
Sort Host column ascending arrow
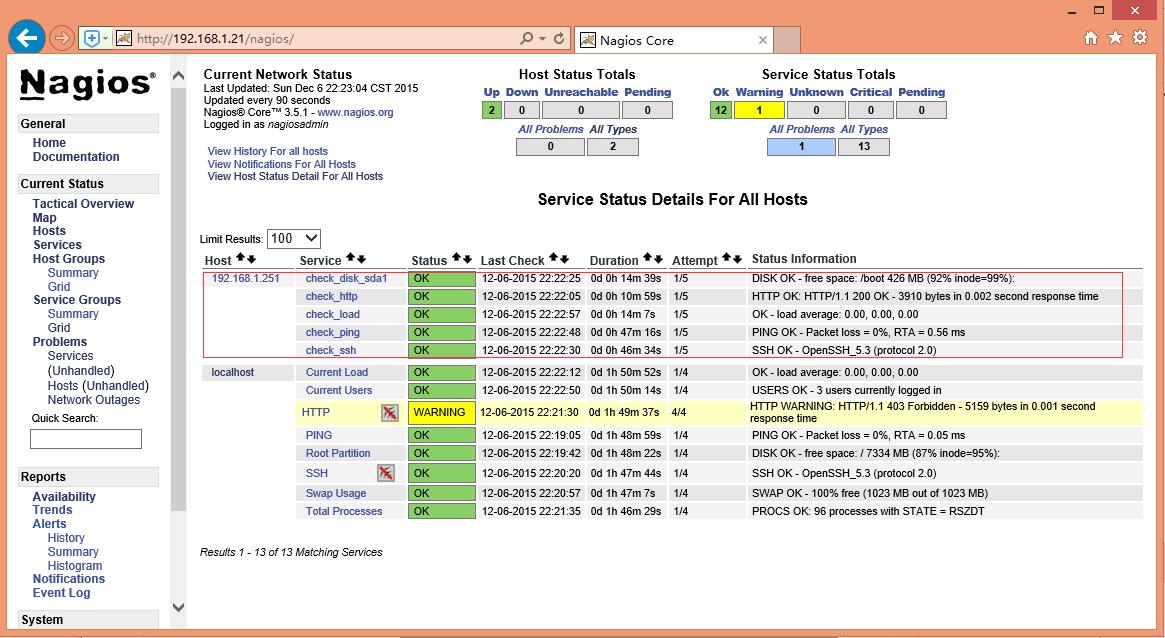[x=241, y=258]
